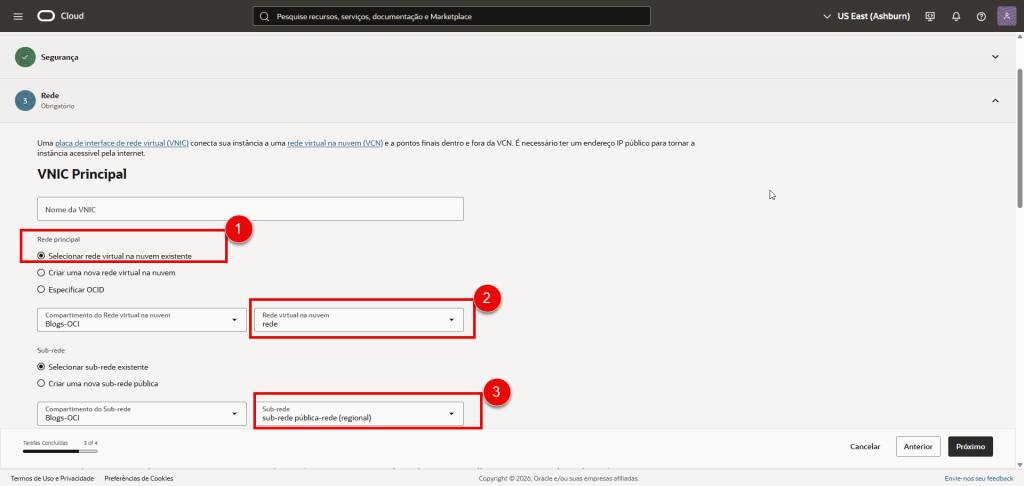The image size is (1024, 486).
Task: Click into the 'Nome da VNIC' field
Action: (250, 209)
